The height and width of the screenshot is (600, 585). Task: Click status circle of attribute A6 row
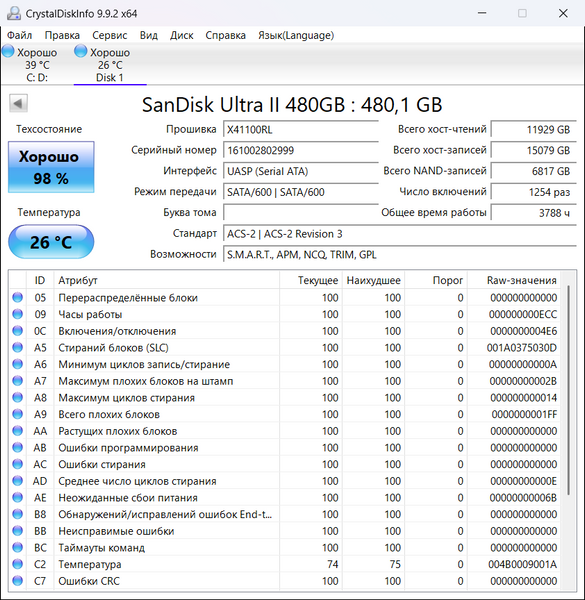(x=18, y=364)
